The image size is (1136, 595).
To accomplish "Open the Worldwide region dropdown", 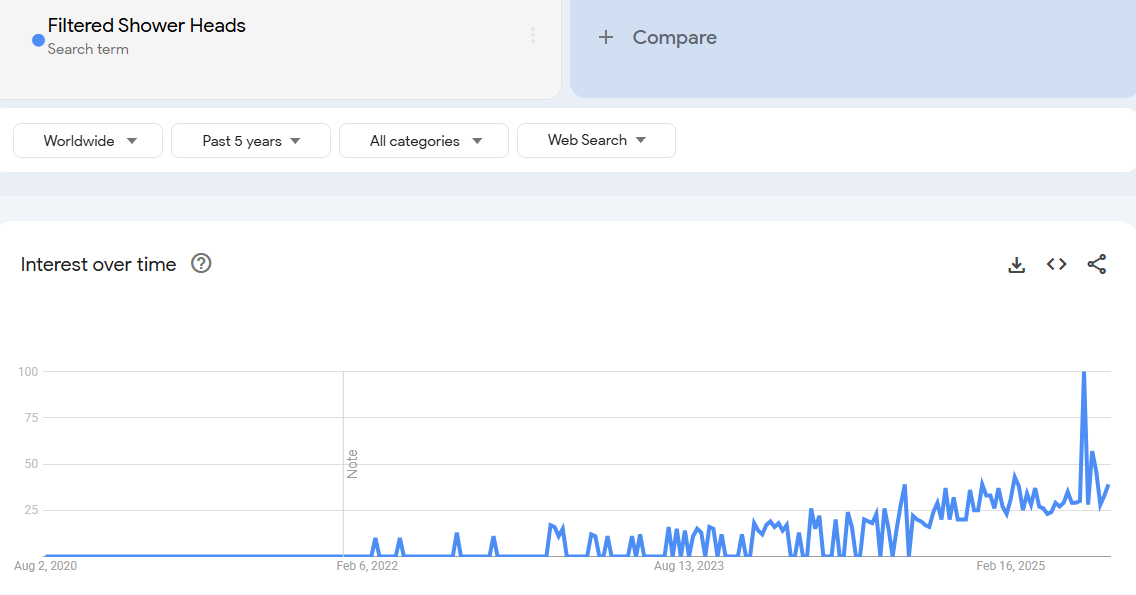I will click(x=88, y=141).
